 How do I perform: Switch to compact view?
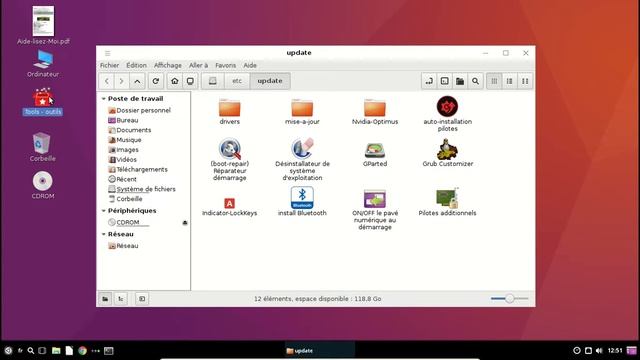pos(525,81)
